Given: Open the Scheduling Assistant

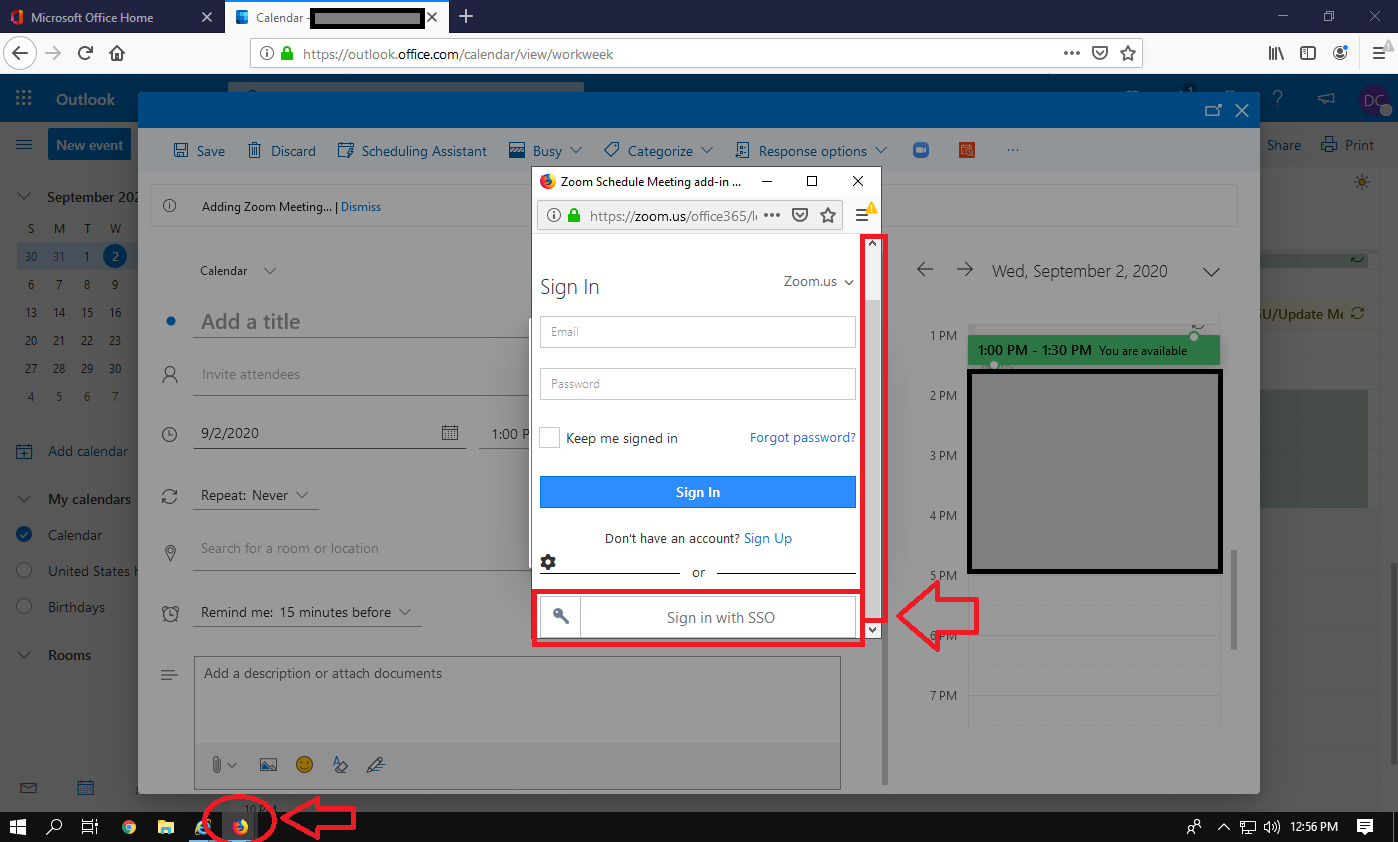Looking at the screenshot, I should (412, 151).
